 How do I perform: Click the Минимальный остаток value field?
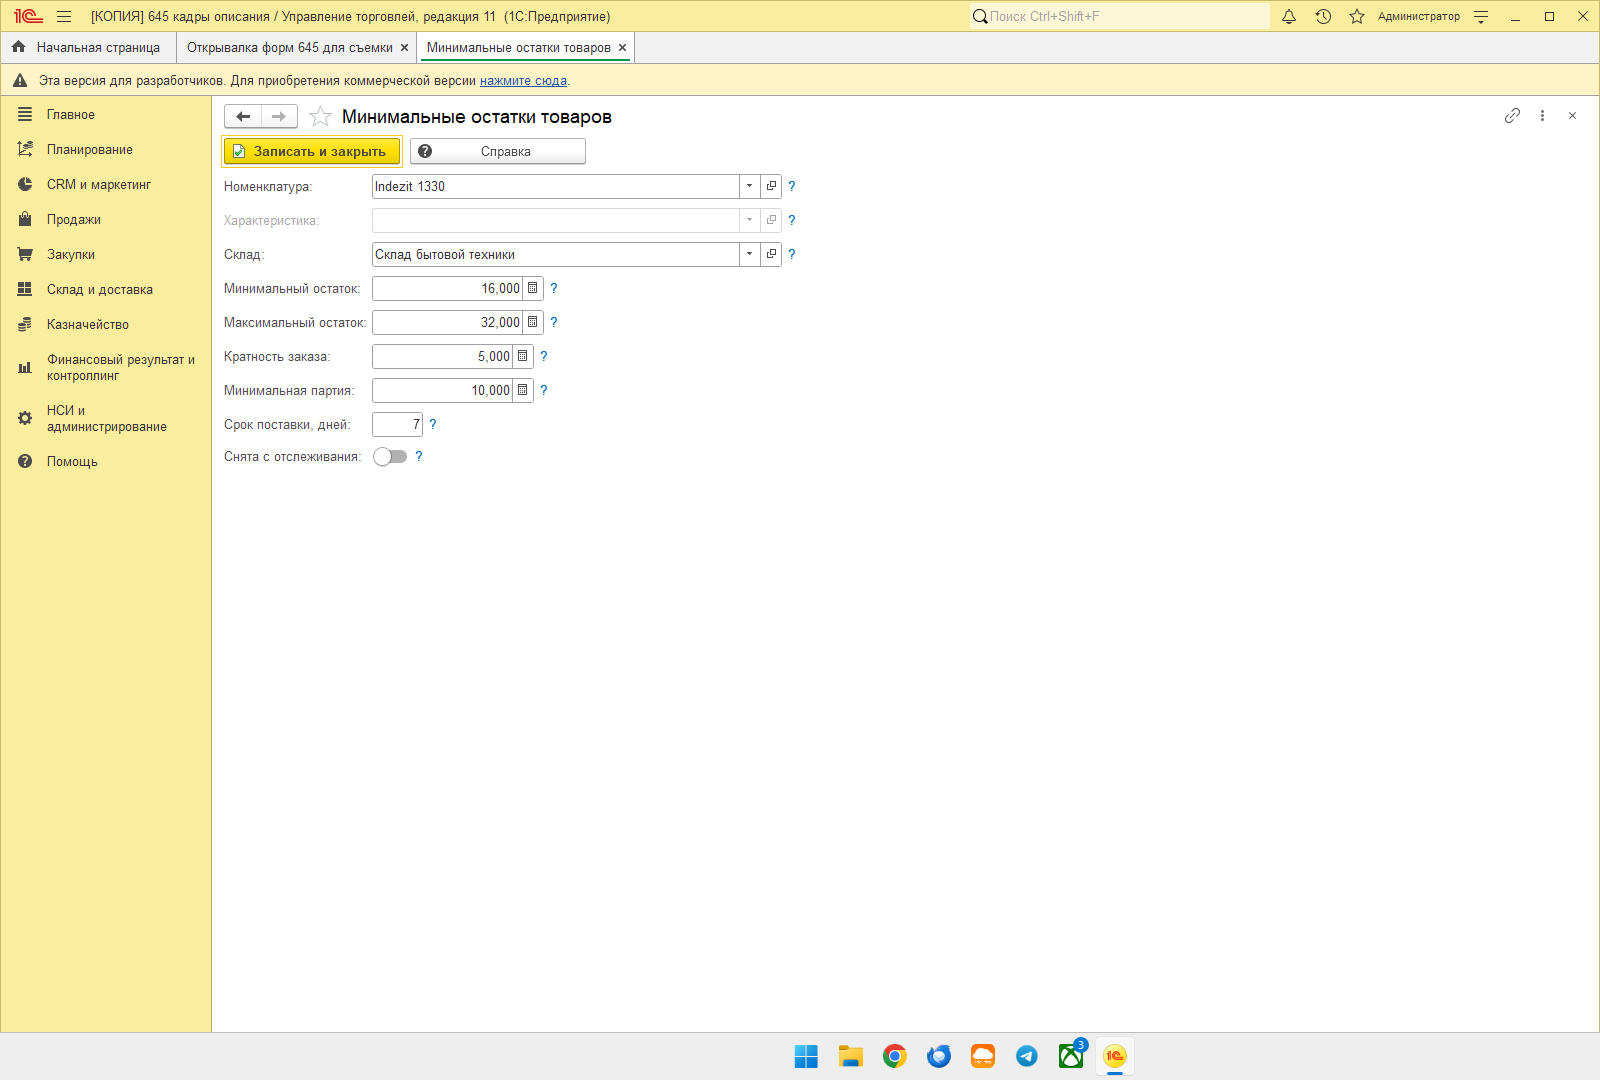tap(448, 288)
